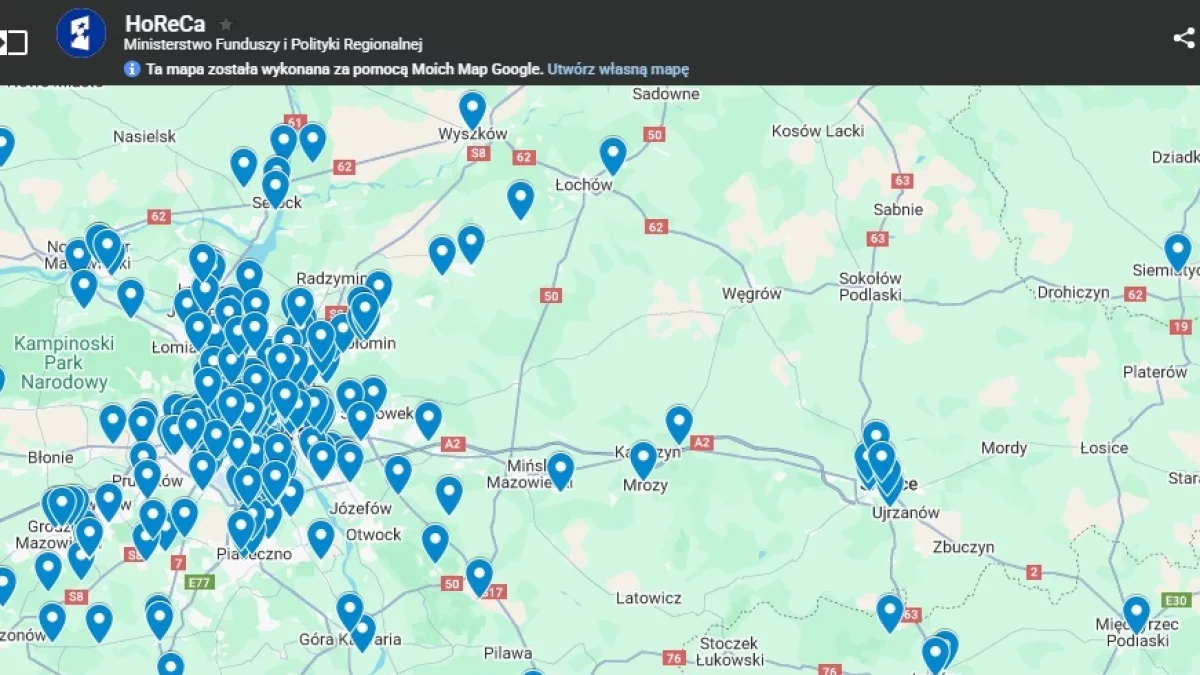Image resolution: width=1200 pixels, height=675 pixels.
Task: Click the blue info icon
Action: [x=132, y=69]
